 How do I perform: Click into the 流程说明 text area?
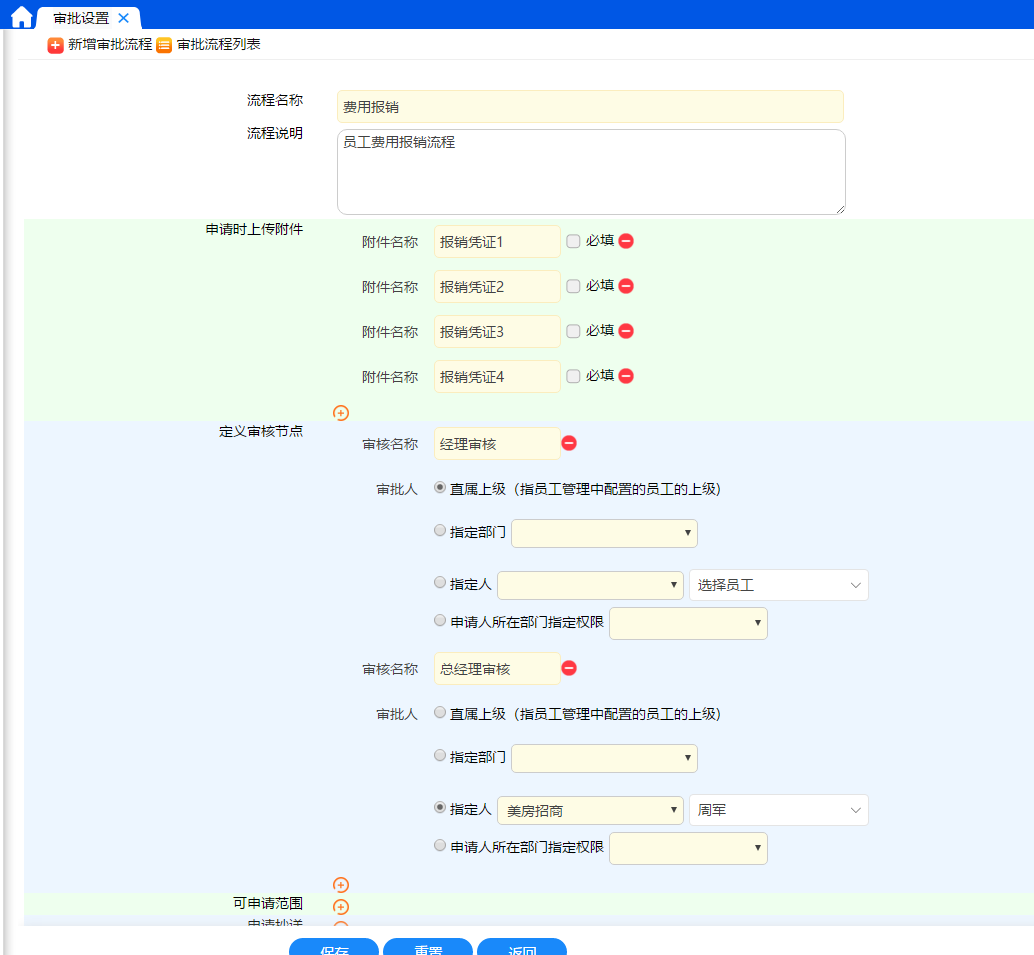tap(590, 172)
